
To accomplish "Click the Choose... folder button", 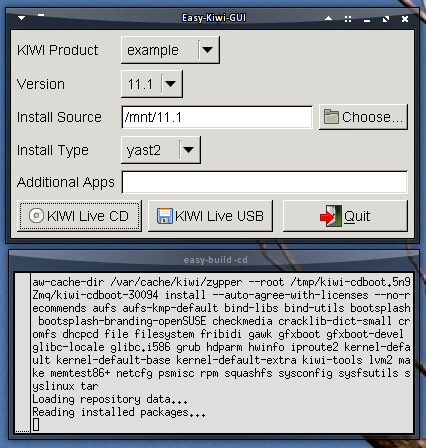I will [363, 117].
